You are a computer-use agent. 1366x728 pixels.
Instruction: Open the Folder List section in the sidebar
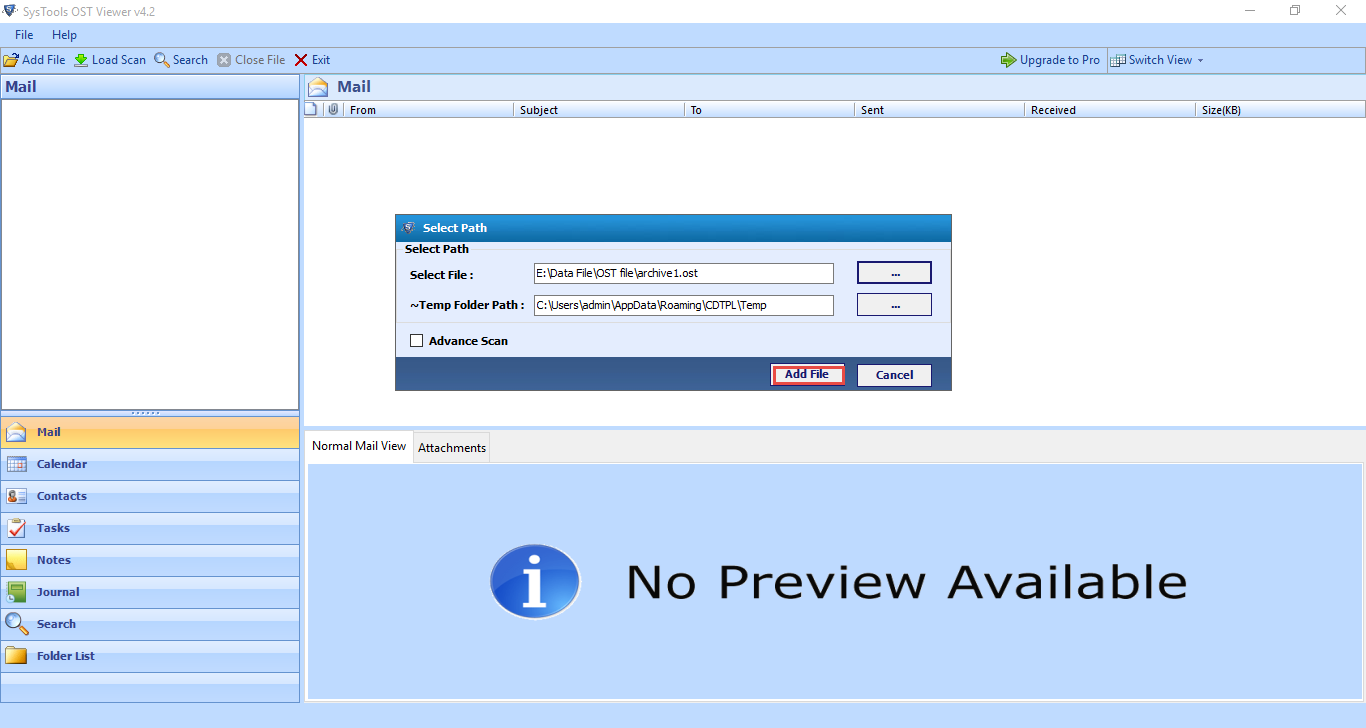150,656
